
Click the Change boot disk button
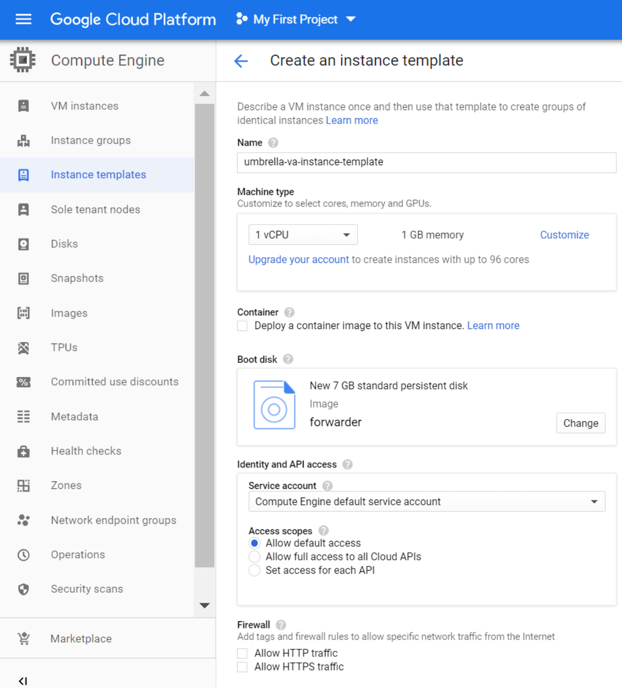[581, 423]
